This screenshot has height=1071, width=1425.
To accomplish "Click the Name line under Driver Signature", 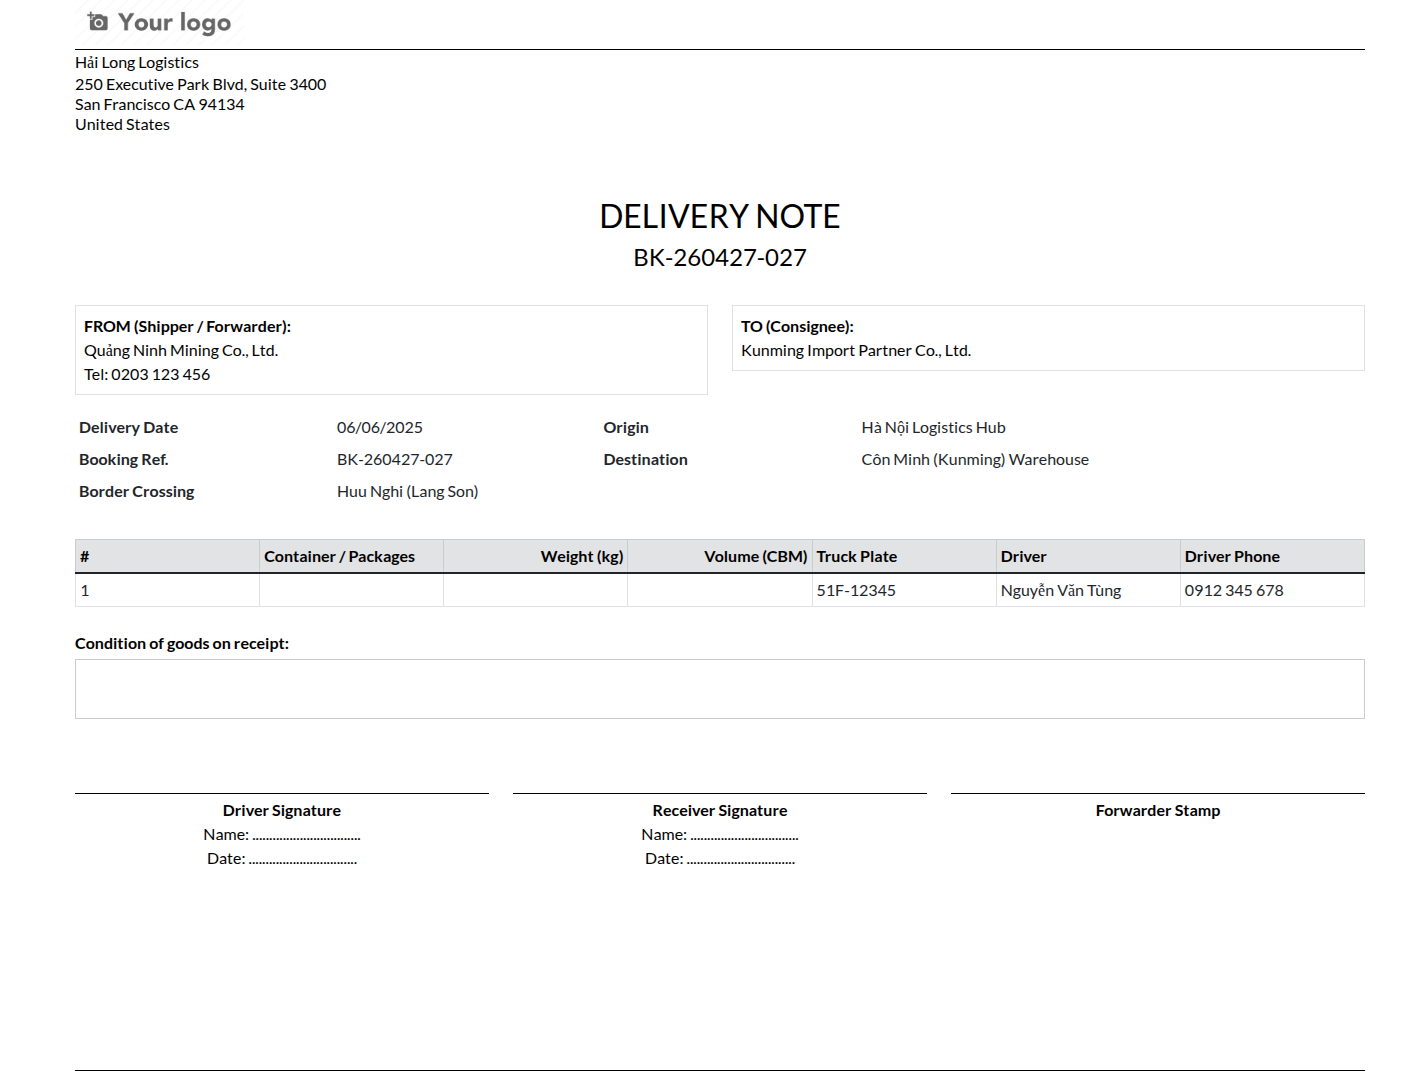I will tap(282, 834).
